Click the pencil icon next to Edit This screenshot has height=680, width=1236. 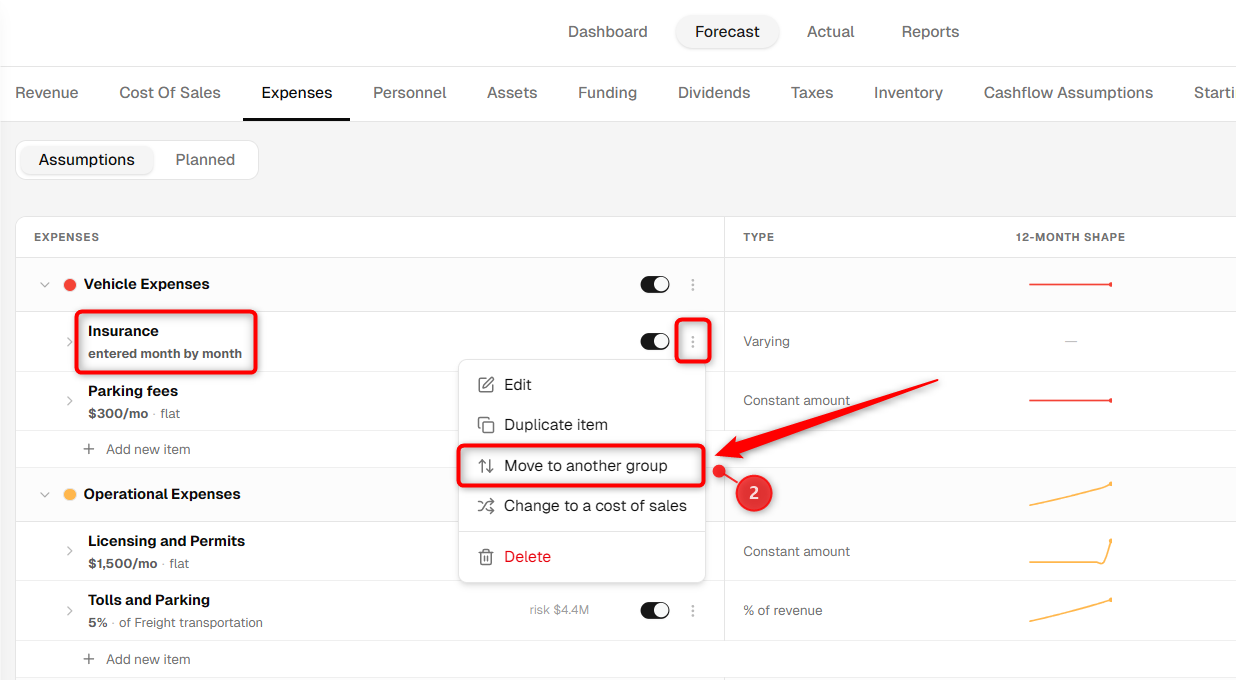point(486,385)
